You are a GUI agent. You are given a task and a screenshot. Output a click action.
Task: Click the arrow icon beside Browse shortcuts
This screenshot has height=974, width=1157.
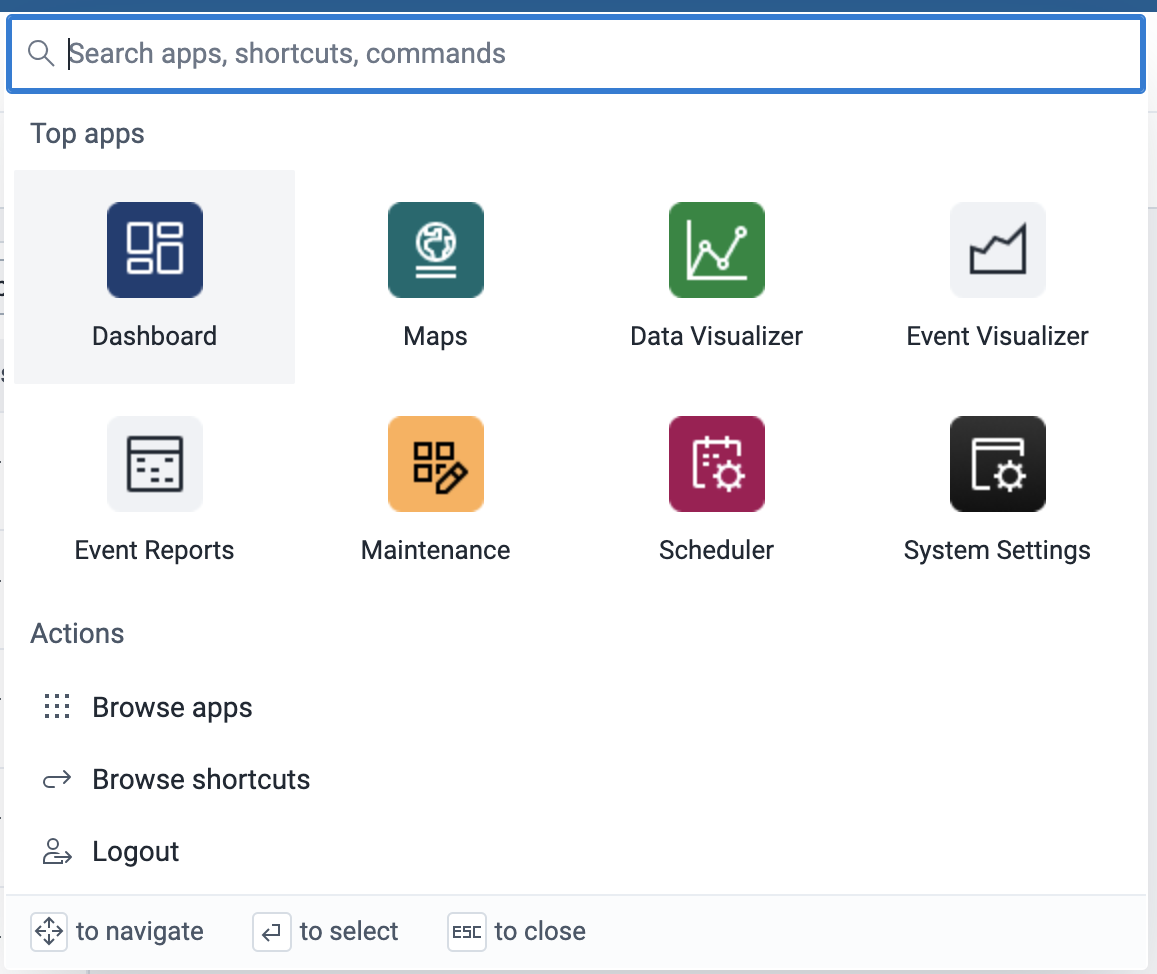[57, 779]
